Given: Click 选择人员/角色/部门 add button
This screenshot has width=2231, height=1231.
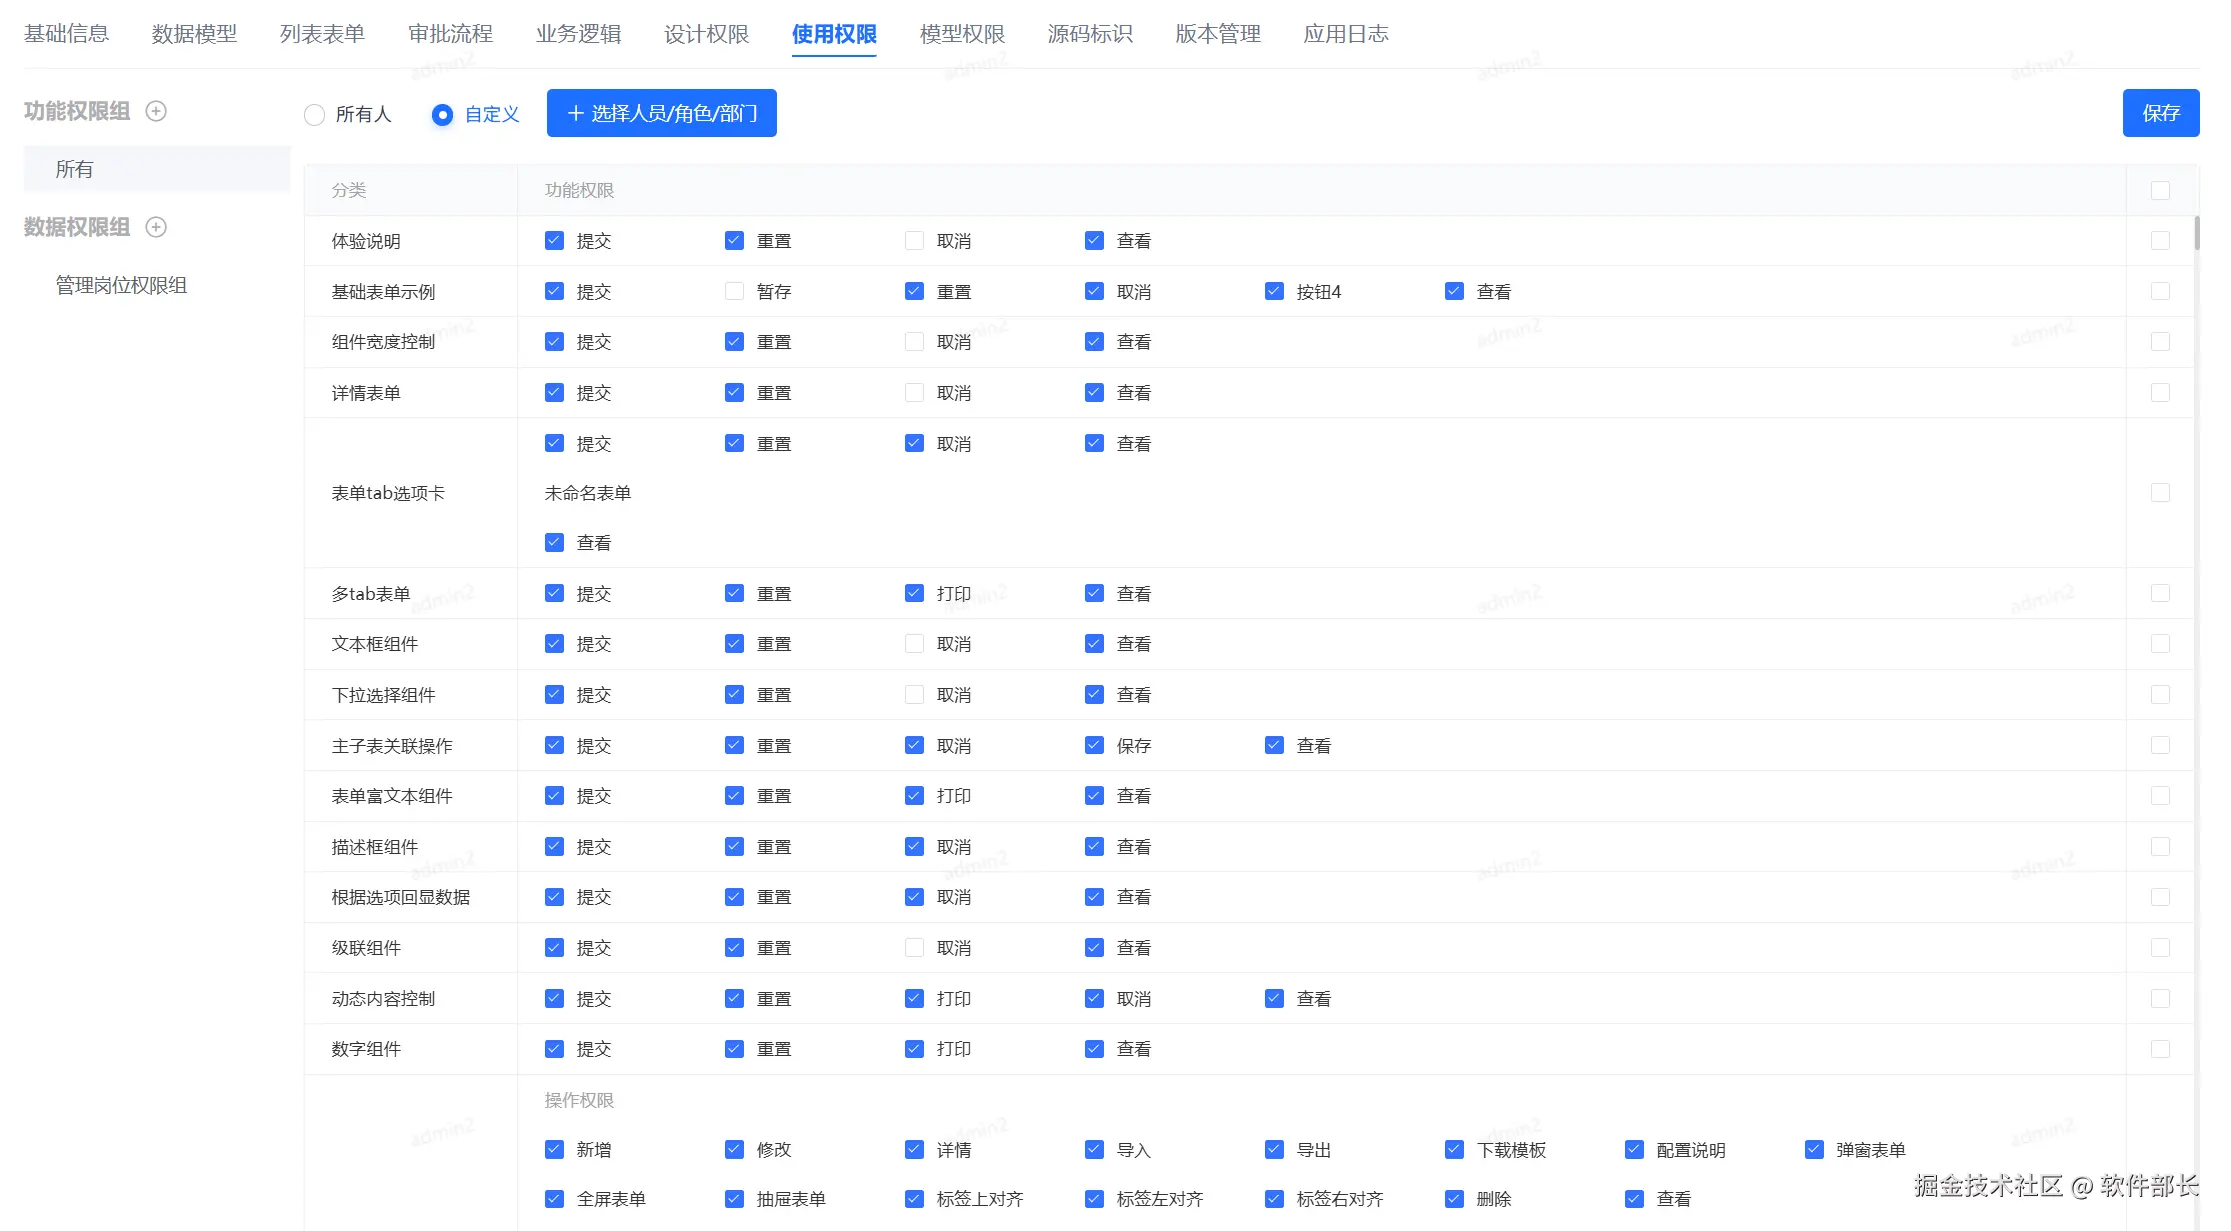Looking at the screenshot, I should (661, 113).
